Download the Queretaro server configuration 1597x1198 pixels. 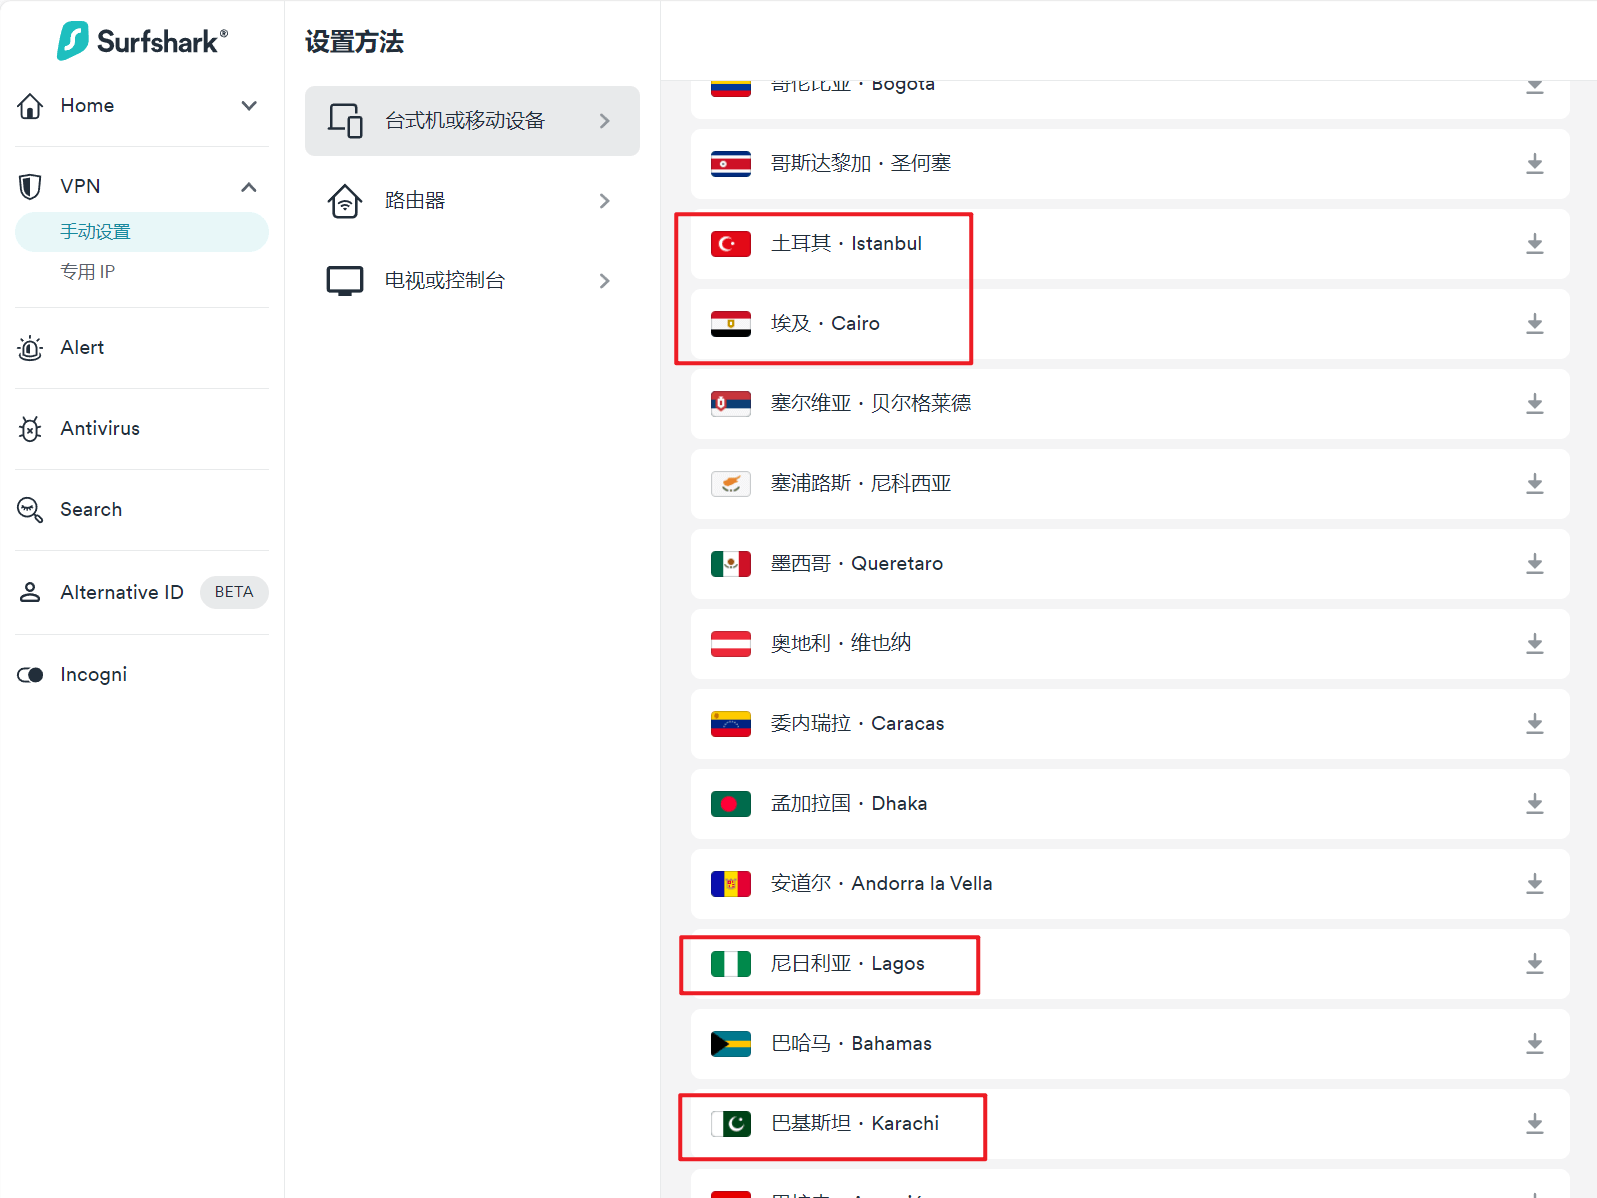[x=1534, y=564]
